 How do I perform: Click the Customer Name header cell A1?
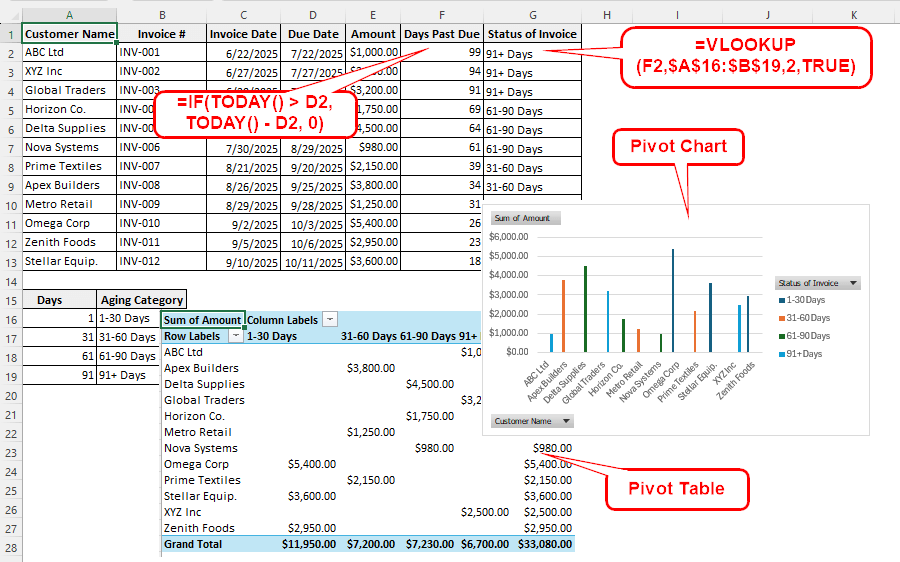[70, 34]
